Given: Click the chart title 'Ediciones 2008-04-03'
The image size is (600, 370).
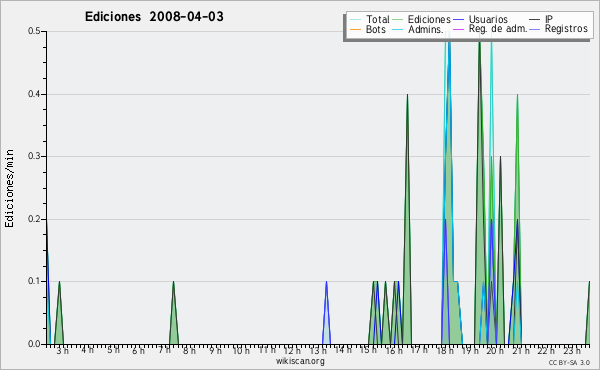Looking at the screenshot, I should [x=154, y=17].
